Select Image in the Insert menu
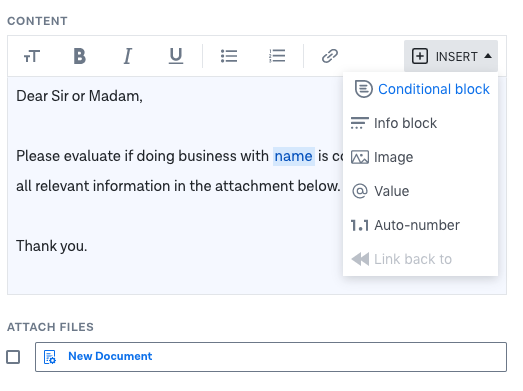The image size is (523, 391). point(382,157)
